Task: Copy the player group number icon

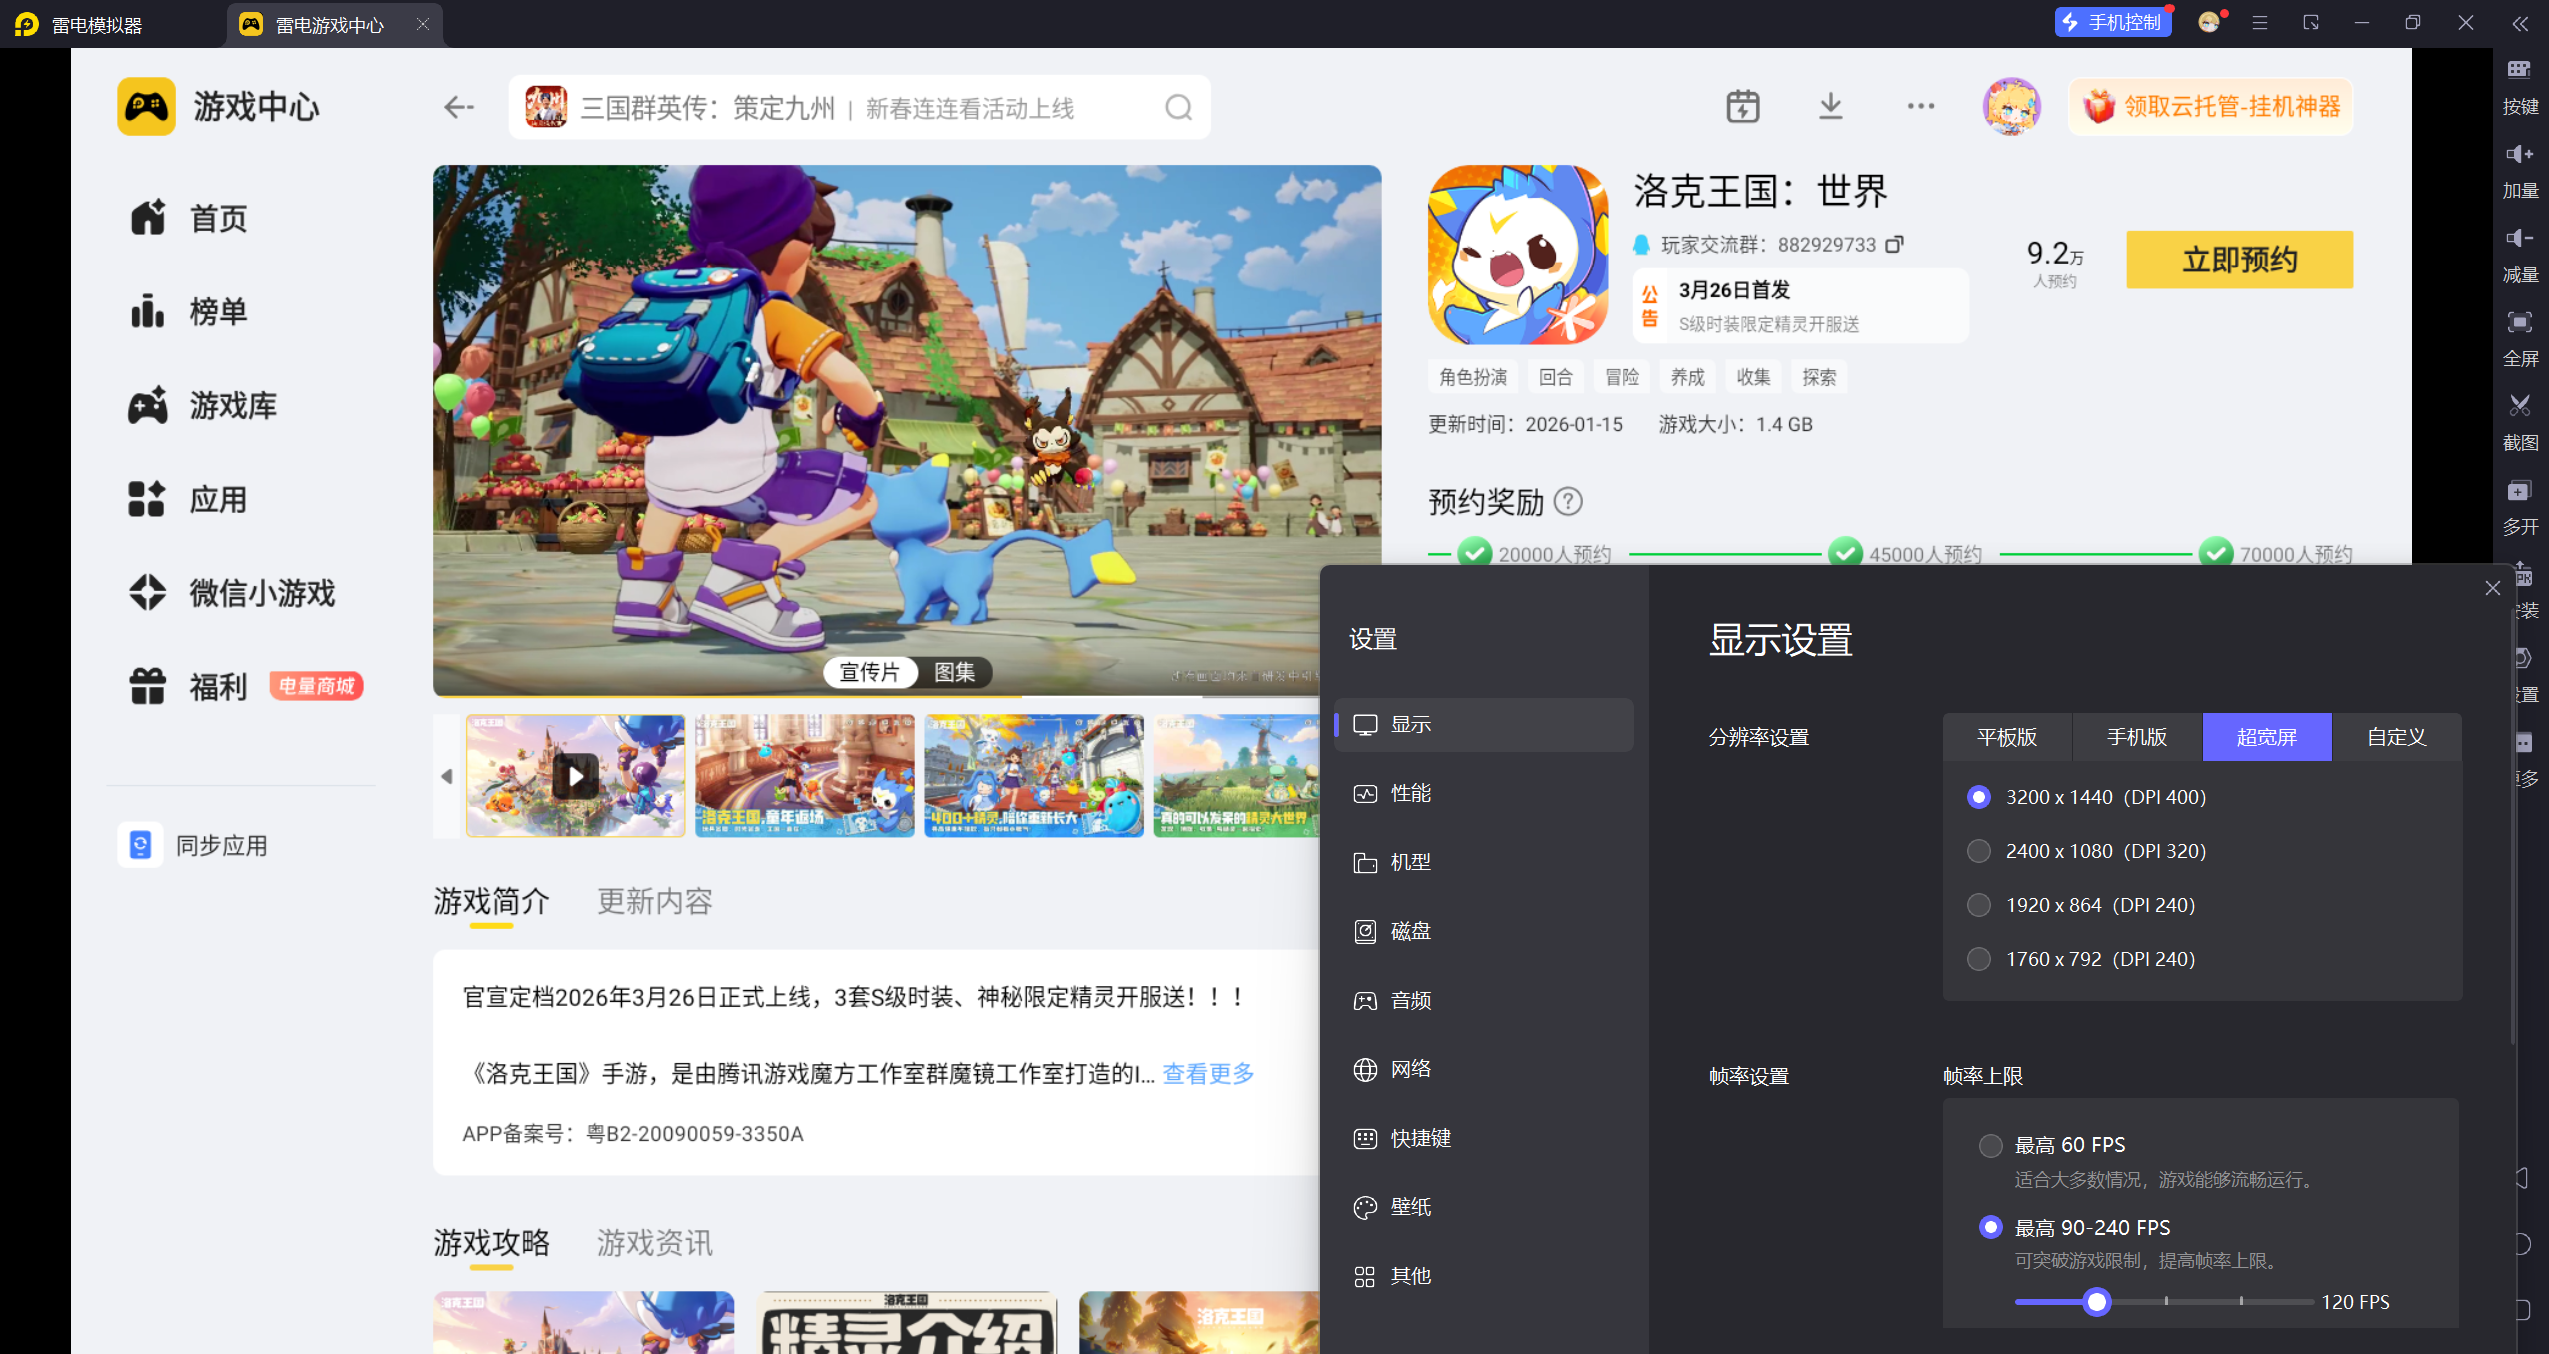Action: coord(1894,245)
